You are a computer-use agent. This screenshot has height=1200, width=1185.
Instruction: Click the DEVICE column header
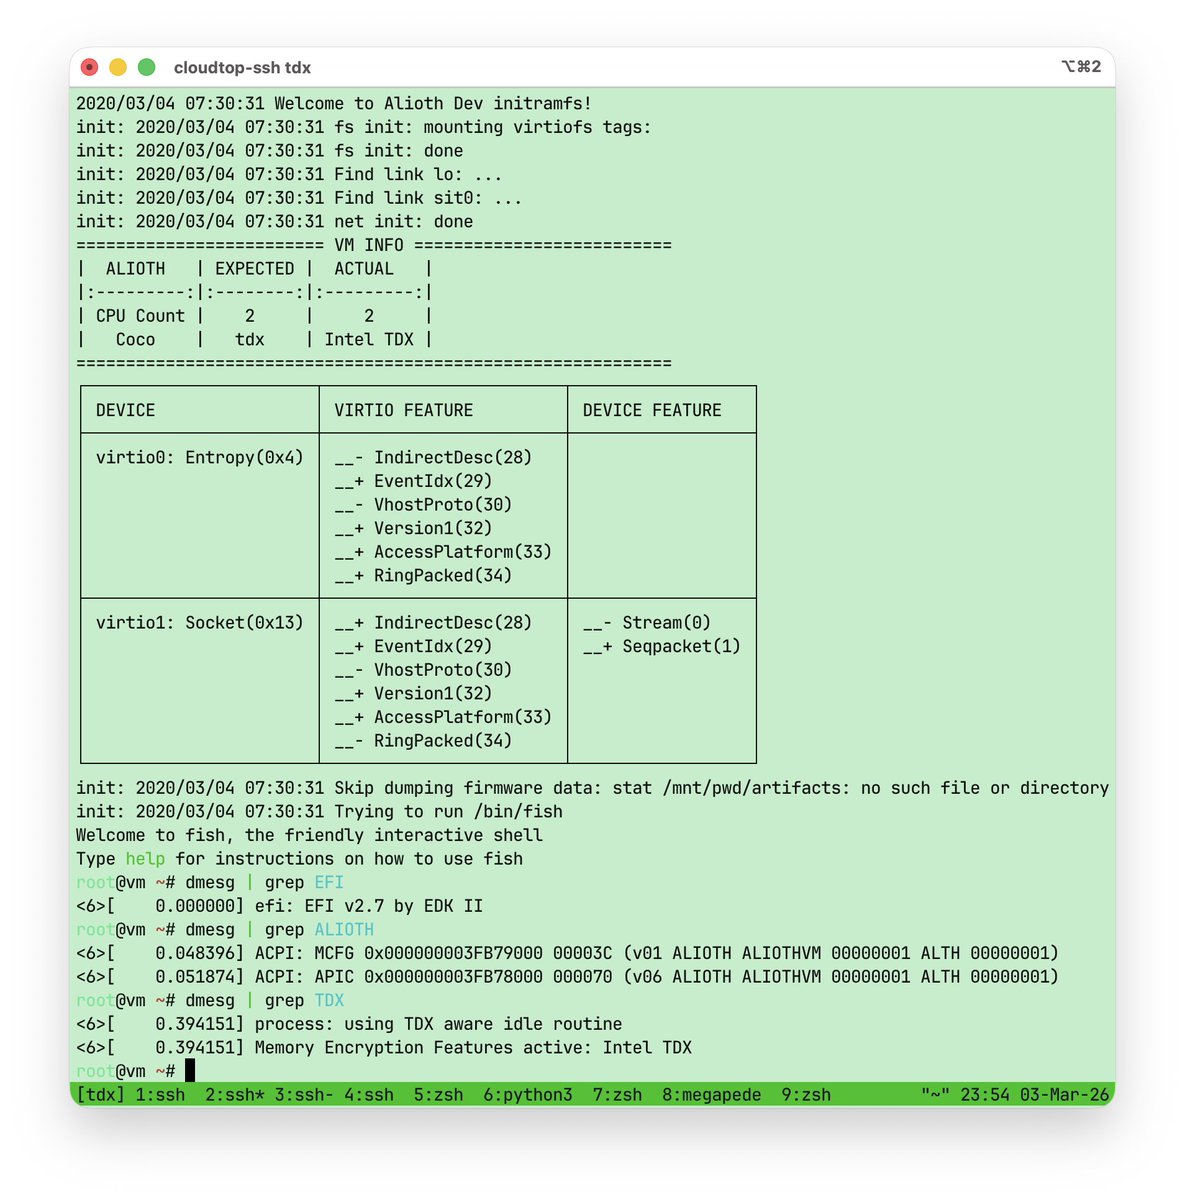(126, 410)
